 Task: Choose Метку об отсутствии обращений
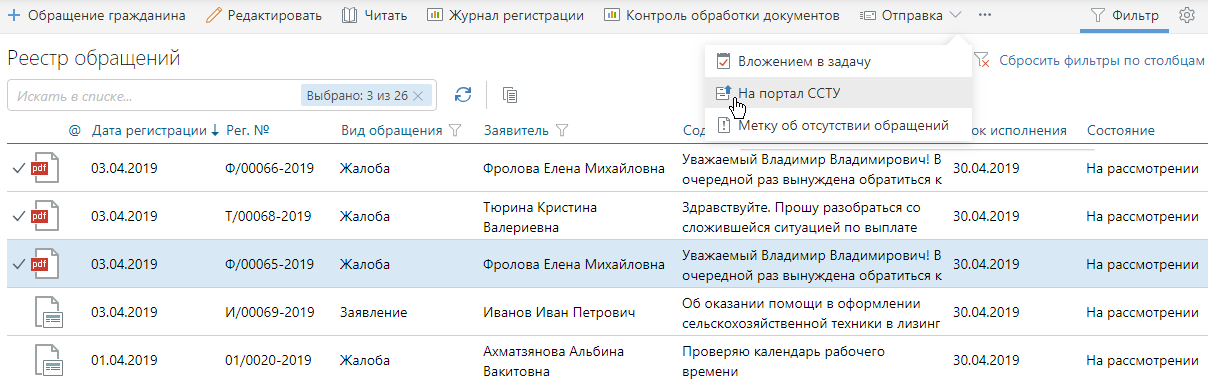pos(837,126)
